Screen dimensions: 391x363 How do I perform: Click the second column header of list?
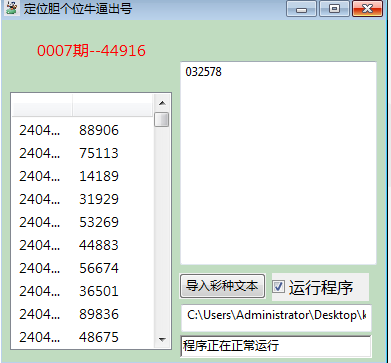tap(112, 105)
